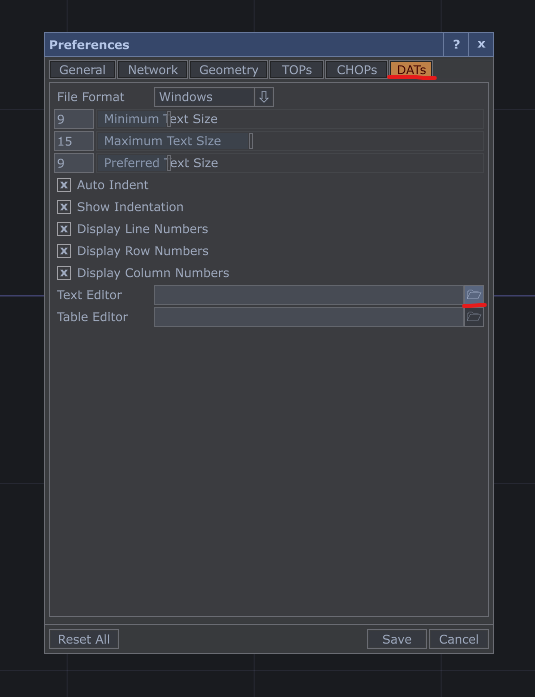This screenshot has height=697, width=535.
Task: Open help with the question mark icon
Action: (456, 44)
